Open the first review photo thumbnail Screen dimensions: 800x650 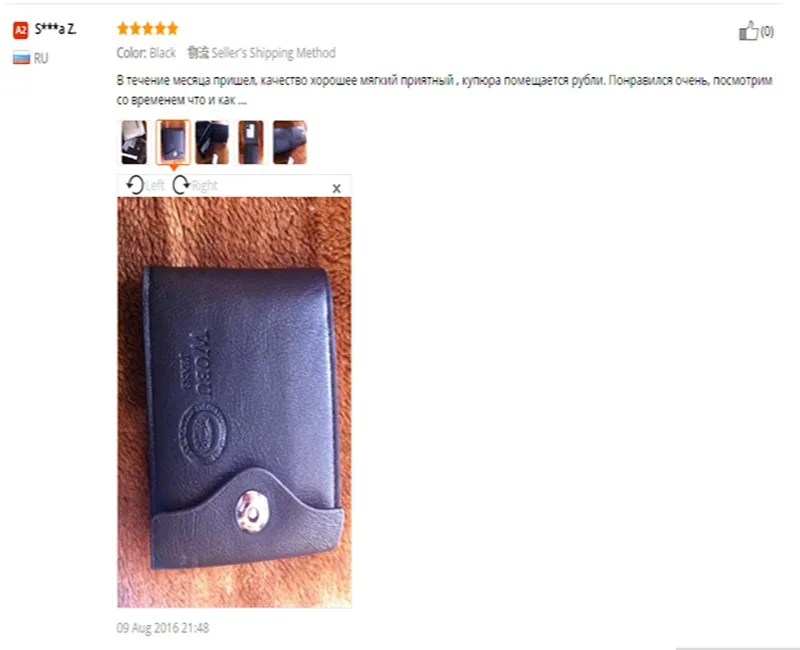click(134, 142)
